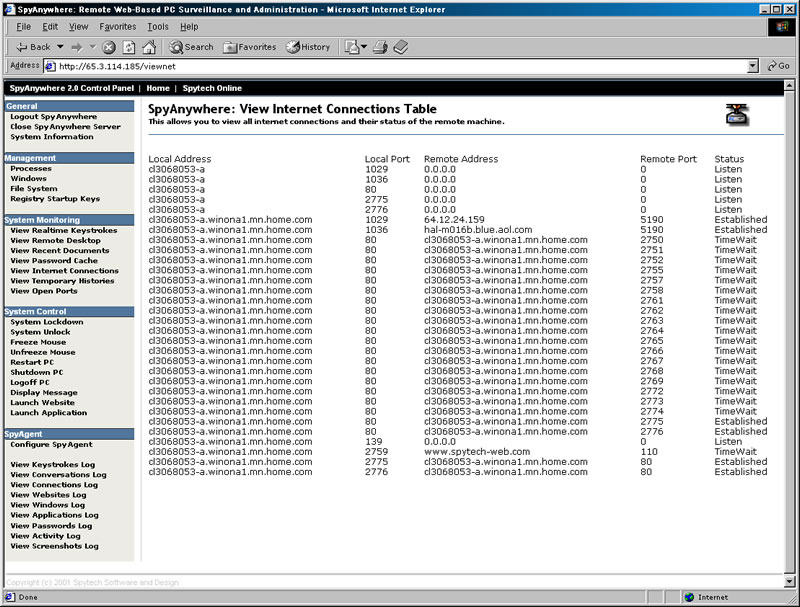This screenshot has height=607, width=800.
Task: Click the Mail toolbar icon
Action: point(352,47)
